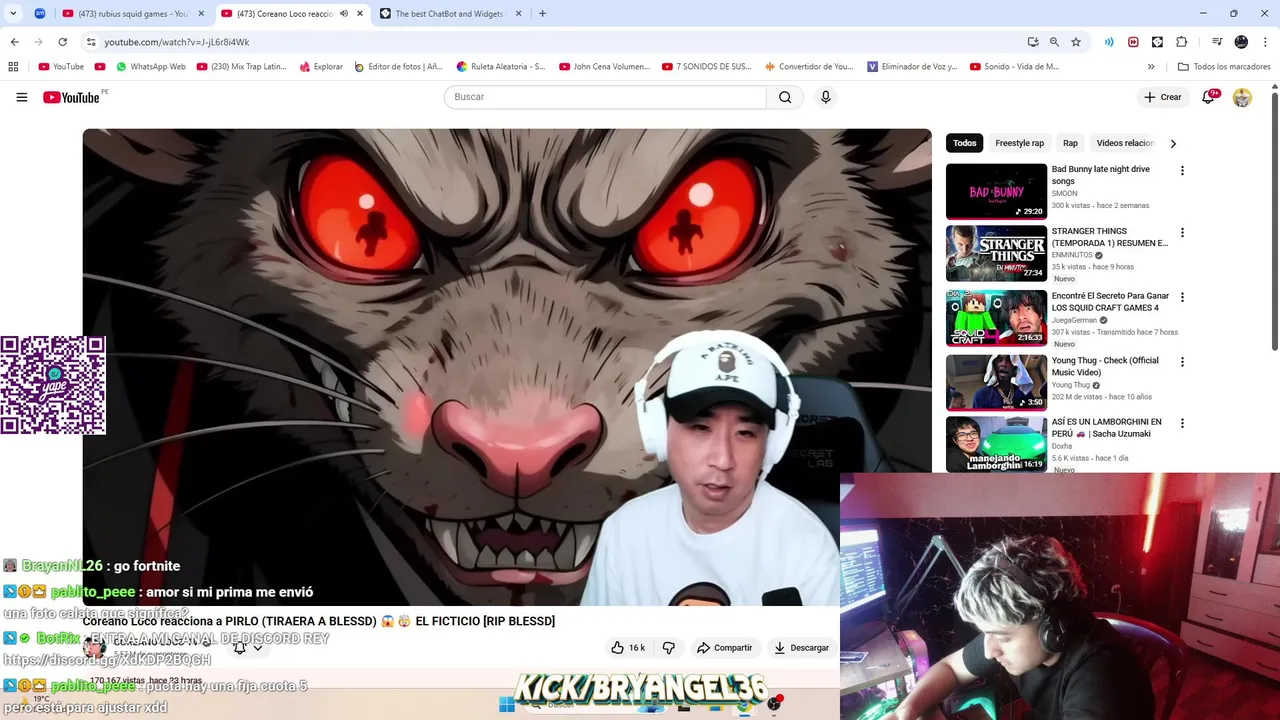This screenshot has height=720, width=1280.
Task: Open the Stranger Things resumen thumbnail
Action: coord(996,253)
